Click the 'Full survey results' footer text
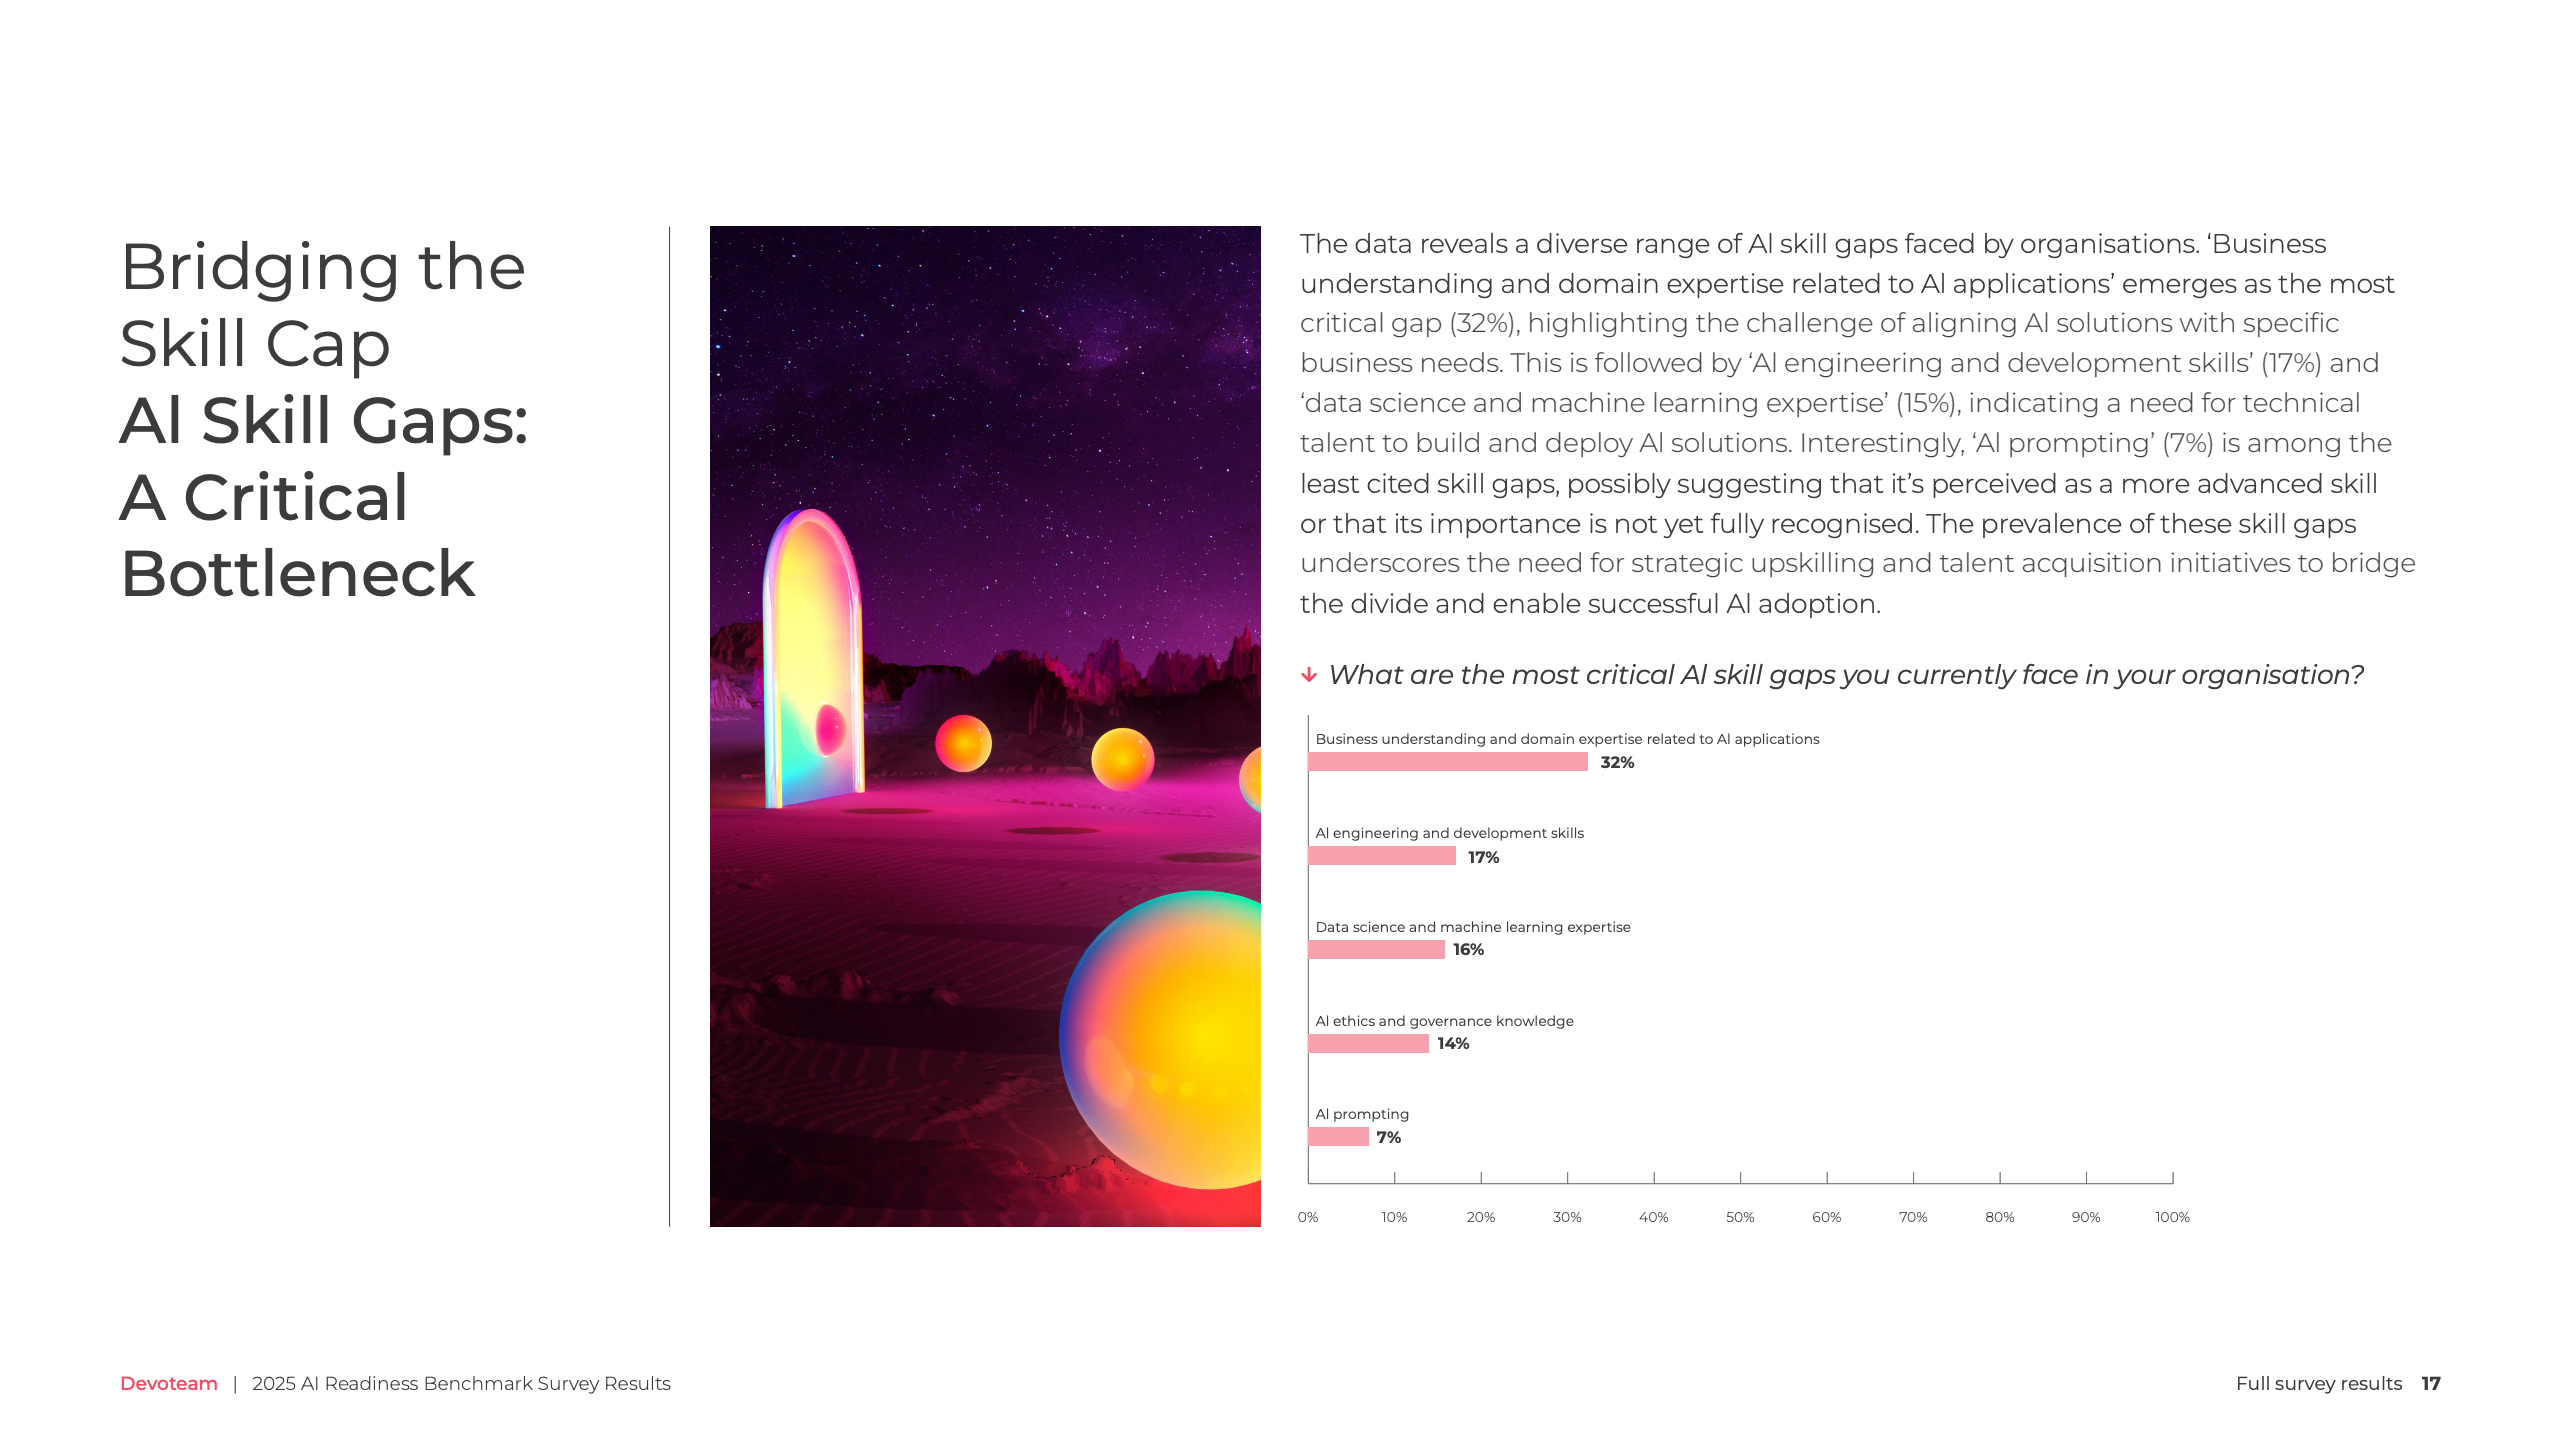2560x1440 pixels. tap(2318, 1383)
